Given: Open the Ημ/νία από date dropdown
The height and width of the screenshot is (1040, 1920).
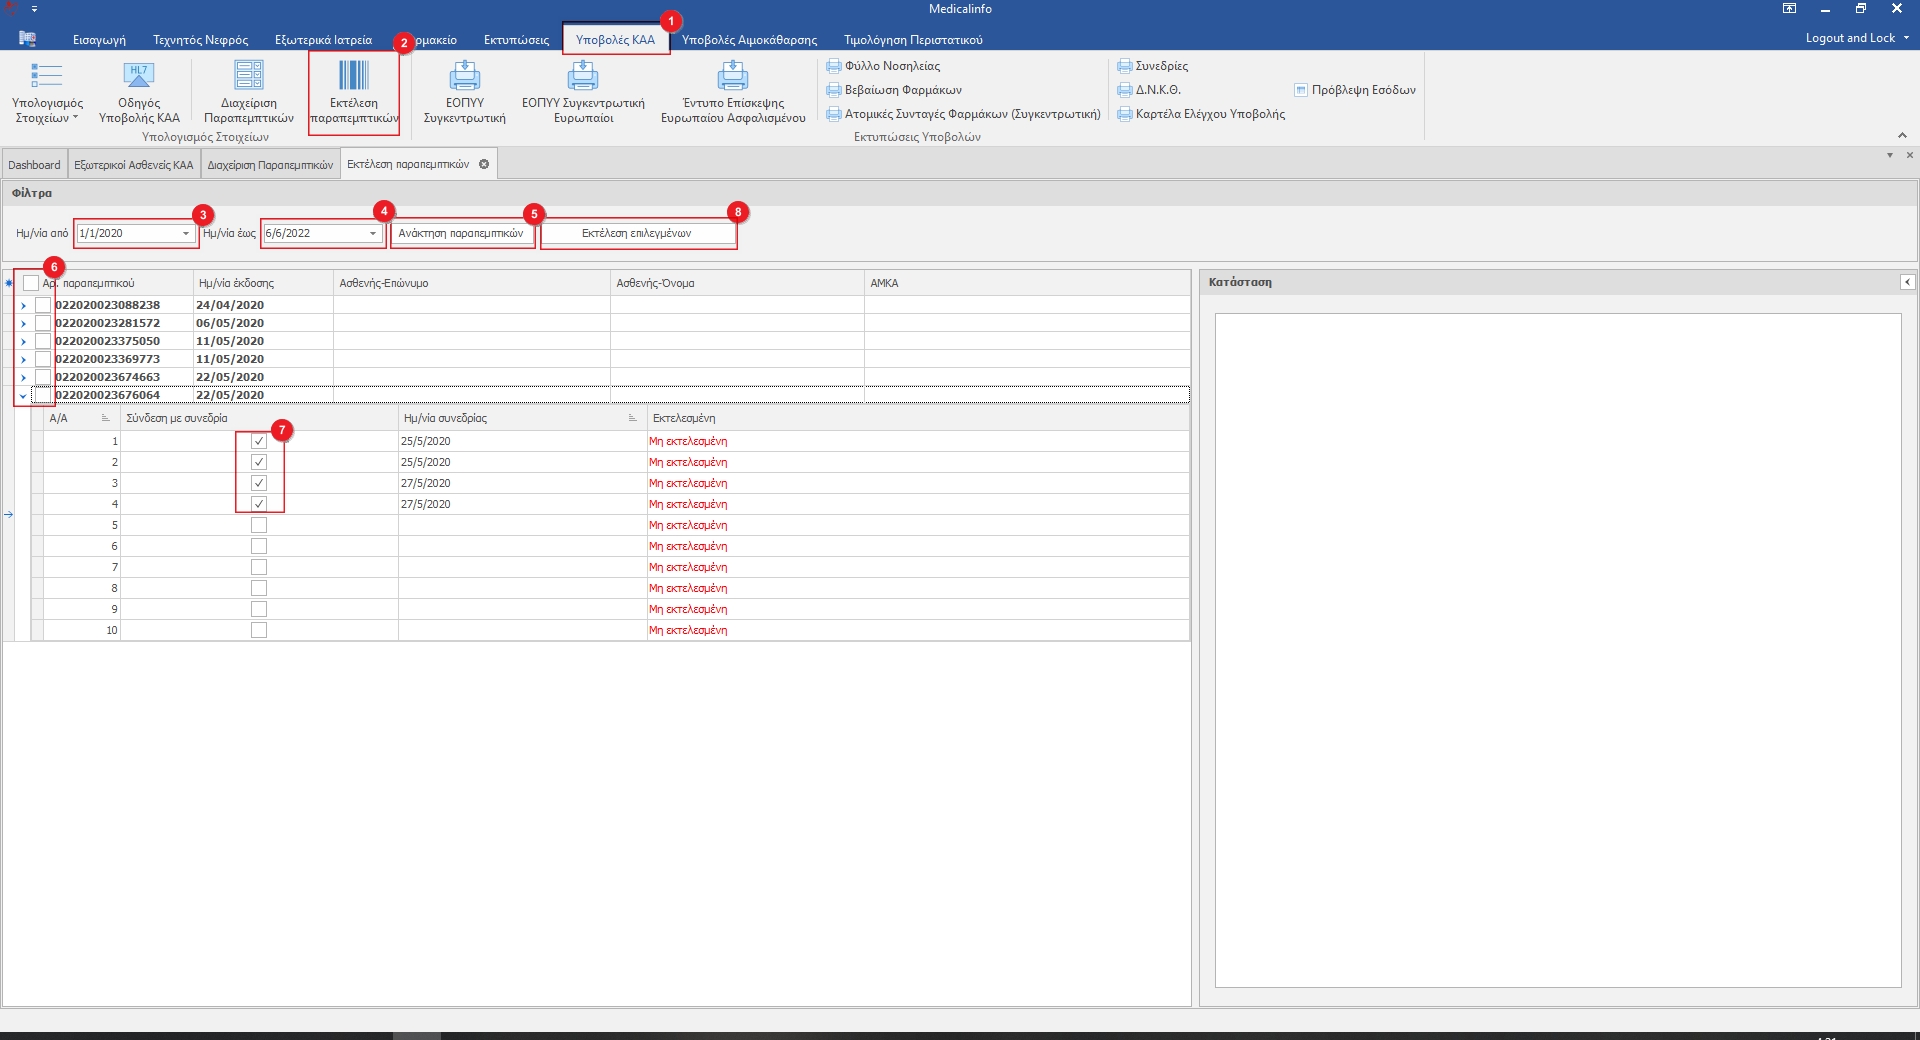Looking at the screenshot, I should pyautogui.click(x=186, y=234).
